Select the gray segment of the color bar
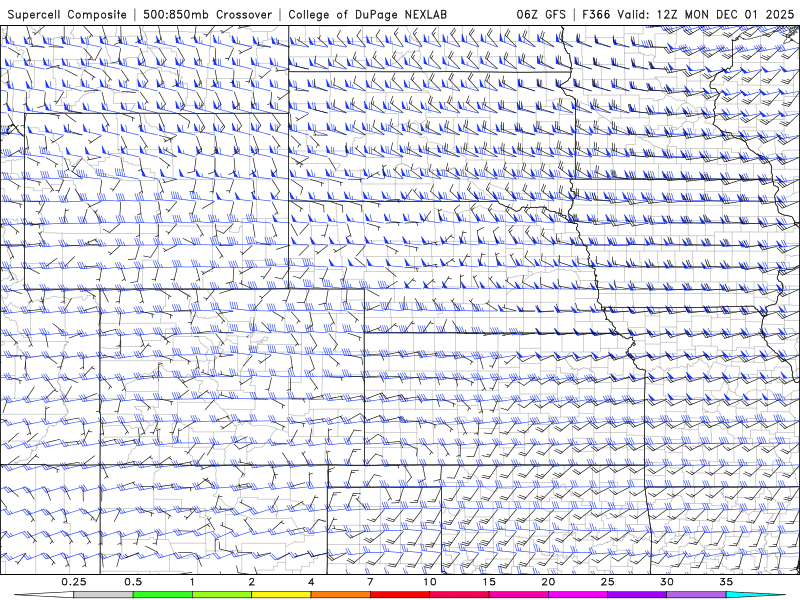The height and width of the screenshot is (600, 800). 104,595
